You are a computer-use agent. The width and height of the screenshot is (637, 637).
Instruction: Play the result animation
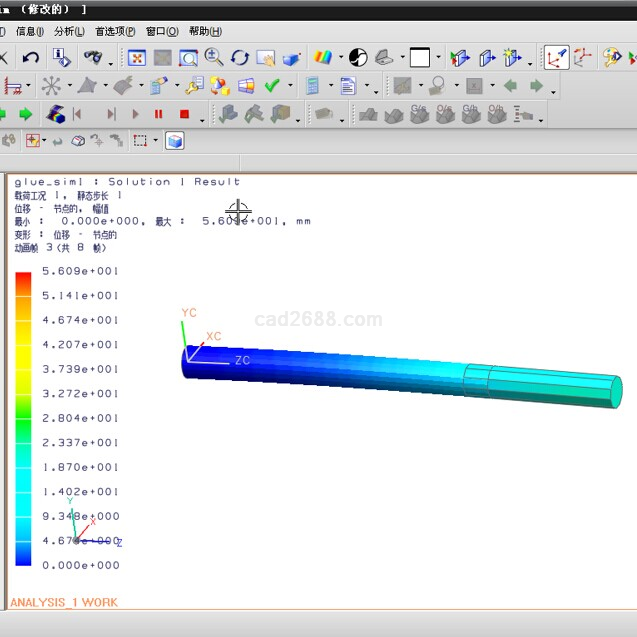tap(136, 114)
